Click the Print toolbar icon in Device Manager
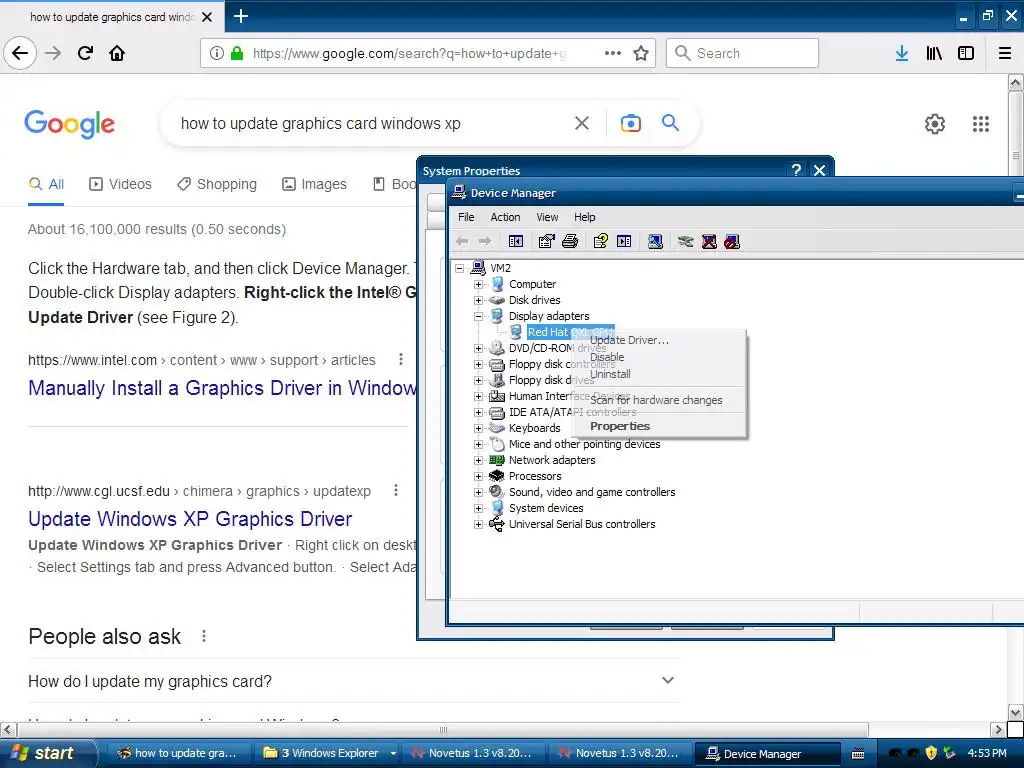Image resolution: width=1024 pixels, height=768 pixels. (x=569, y=242)
